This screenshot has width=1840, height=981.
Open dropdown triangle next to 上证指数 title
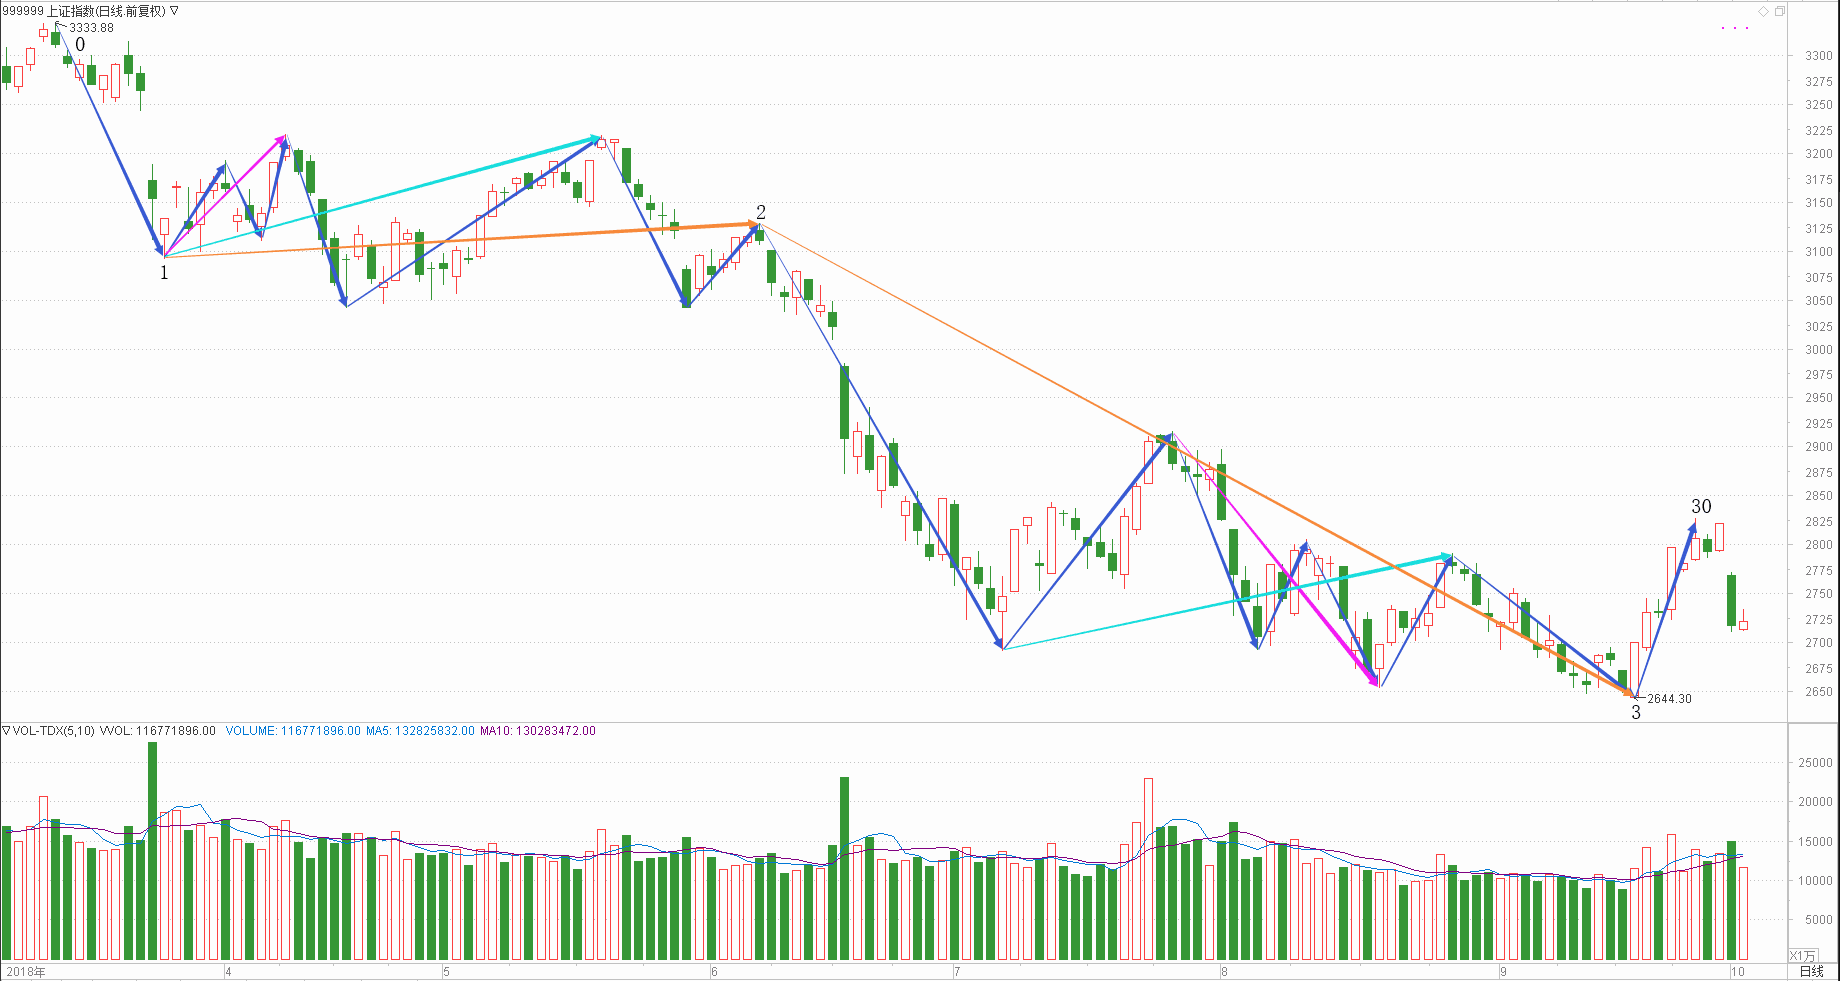pos(175,11)
